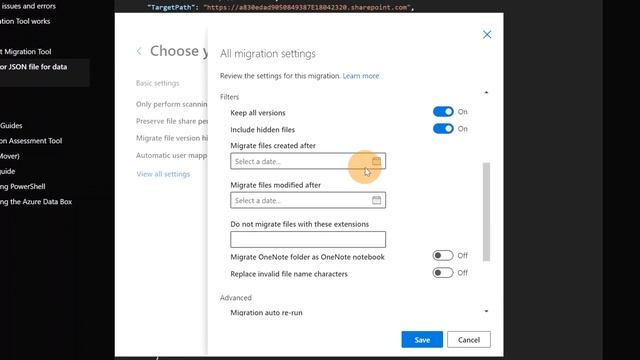This screenshot has height=360, width=640.
Task: Open View all settings link
Action: (163, 174)
